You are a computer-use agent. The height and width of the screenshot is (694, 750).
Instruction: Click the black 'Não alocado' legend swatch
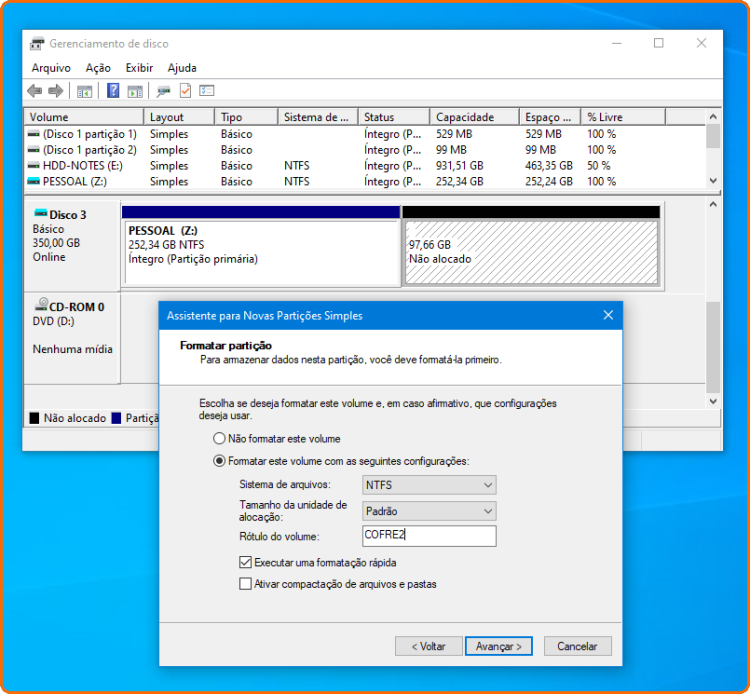tap(34, 418)
